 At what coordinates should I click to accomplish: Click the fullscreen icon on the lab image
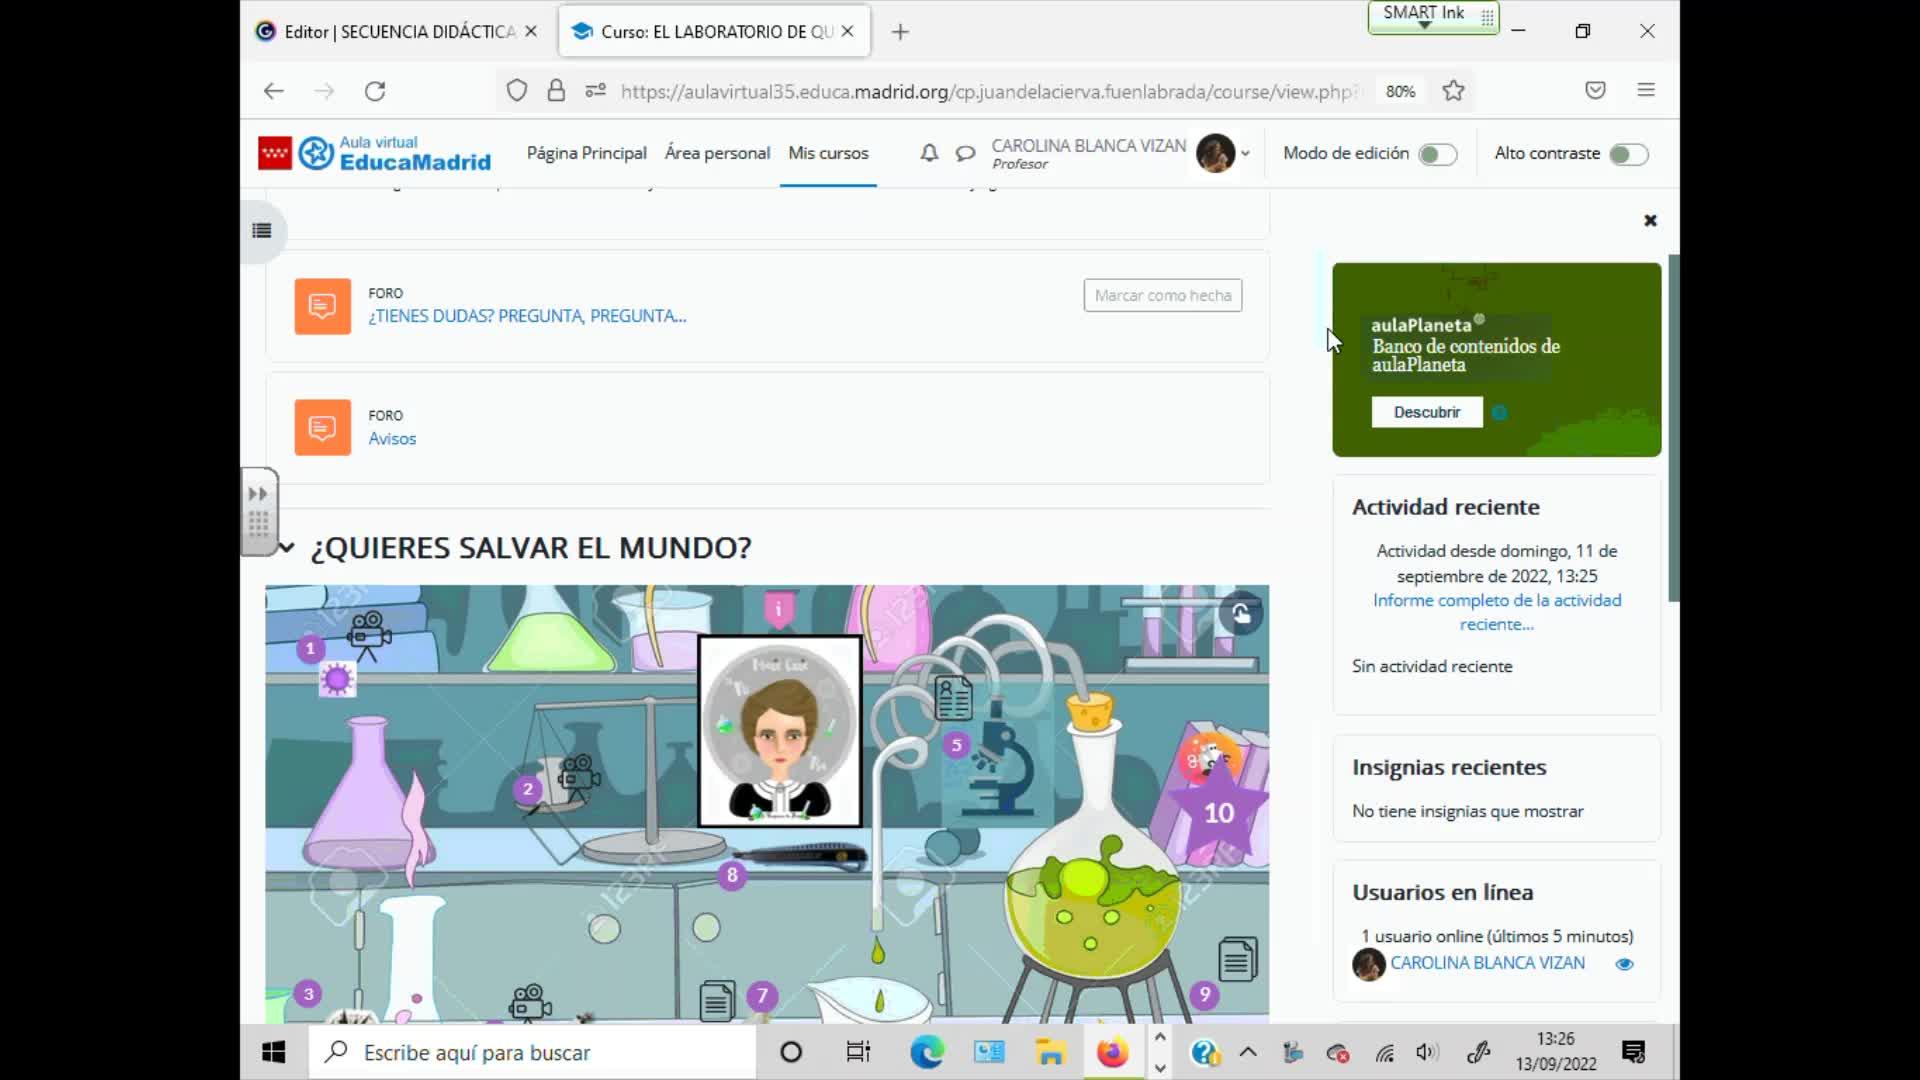tap(1241, 613)
